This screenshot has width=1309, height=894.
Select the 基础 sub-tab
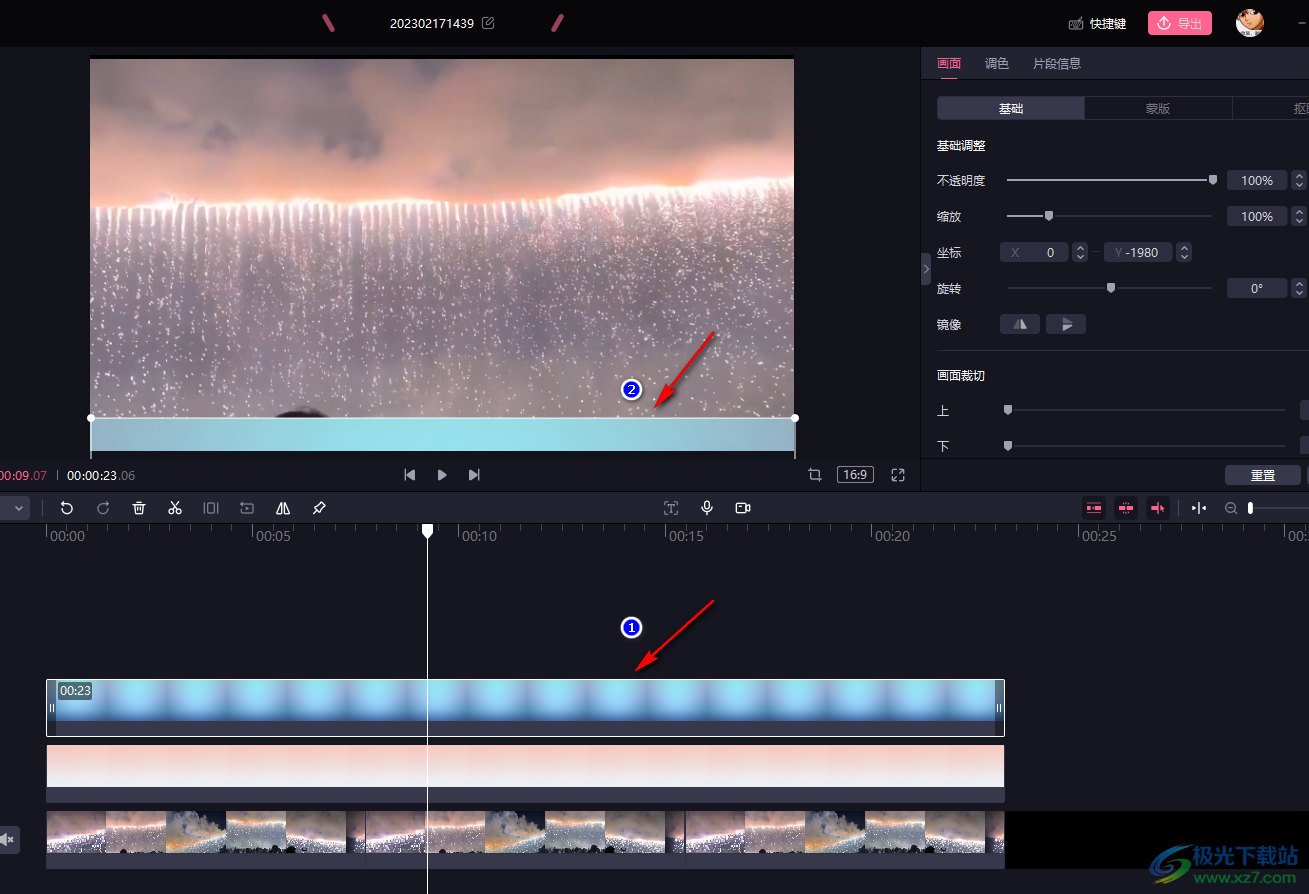(x=1011, y=108)
